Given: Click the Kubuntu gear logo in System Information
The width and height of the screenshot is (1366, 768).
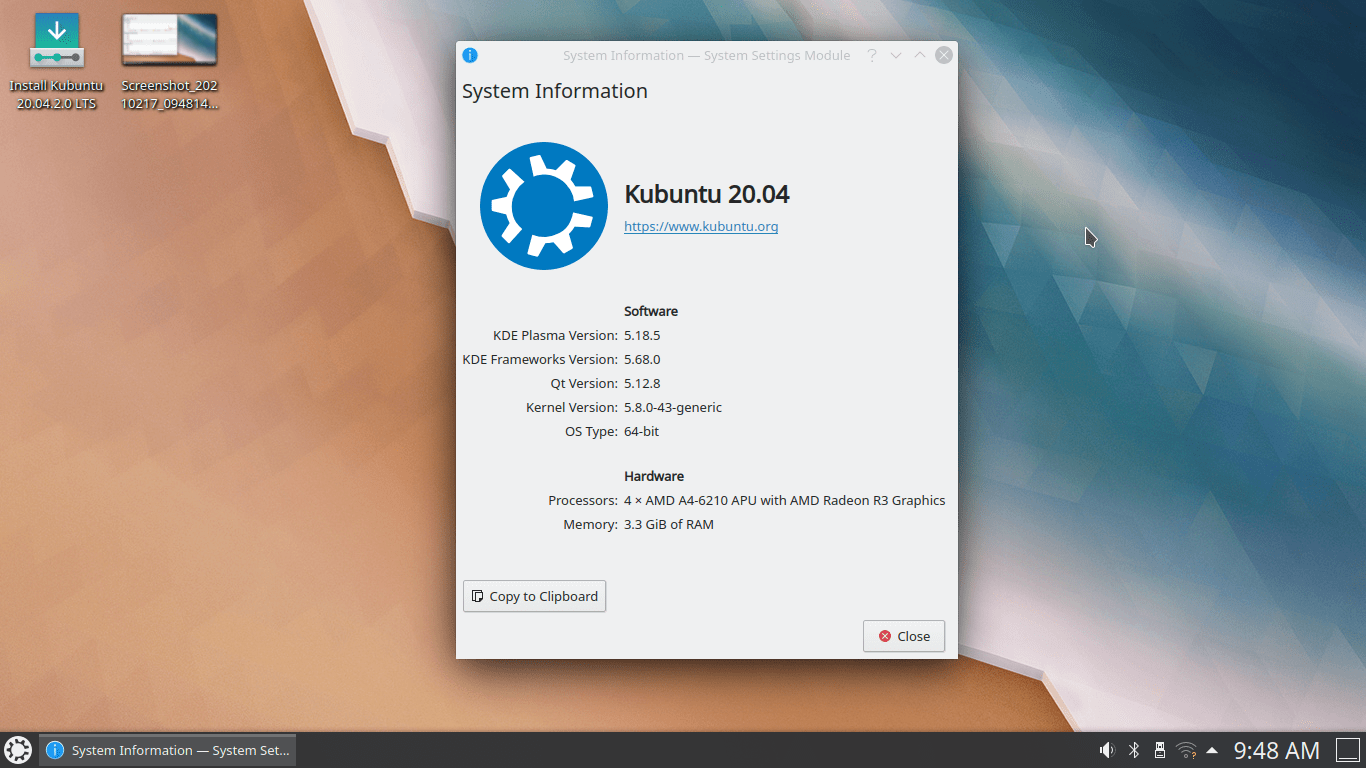Looking at the screenshot, I should [x=544, y=206].
